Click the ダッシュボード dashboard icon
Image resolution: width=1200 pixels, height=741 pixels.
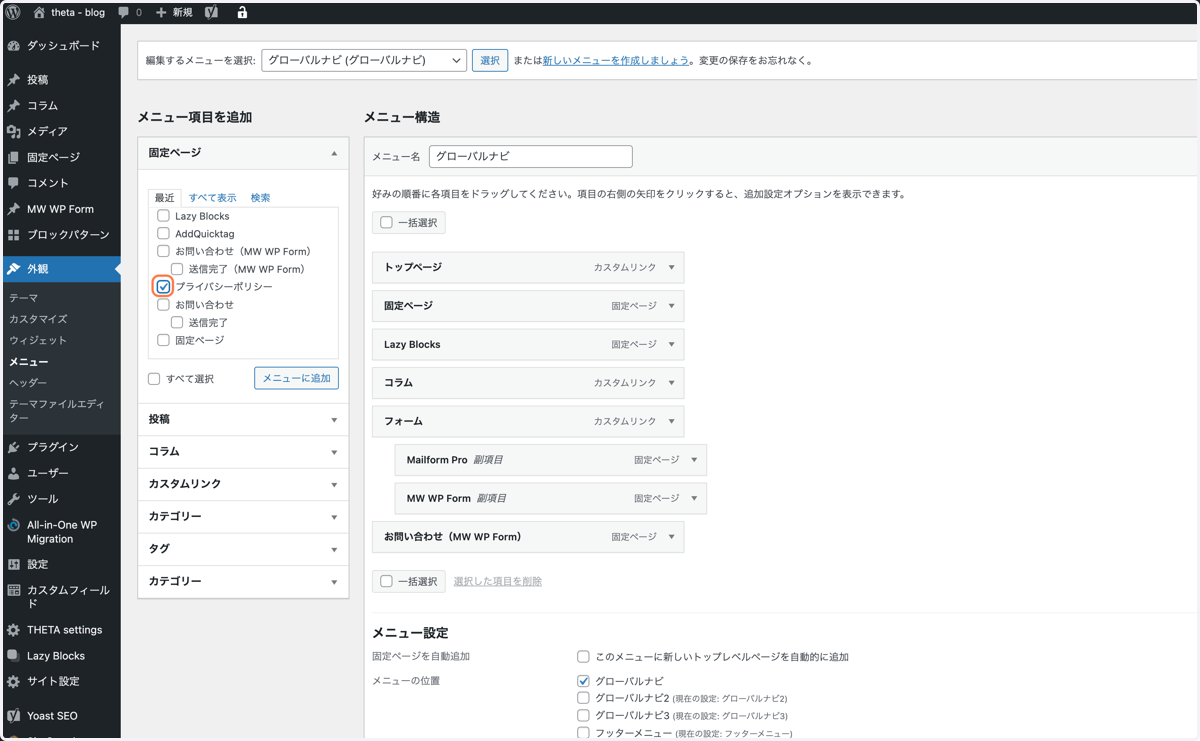click(x=13, y=46)
